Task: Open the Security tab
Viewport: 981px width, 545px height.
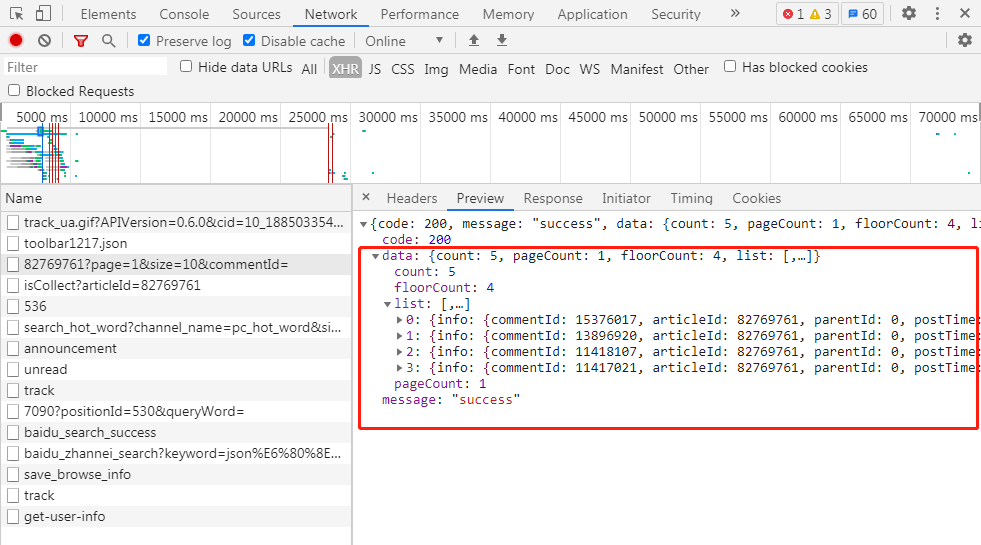Action: tap(676, 14)
